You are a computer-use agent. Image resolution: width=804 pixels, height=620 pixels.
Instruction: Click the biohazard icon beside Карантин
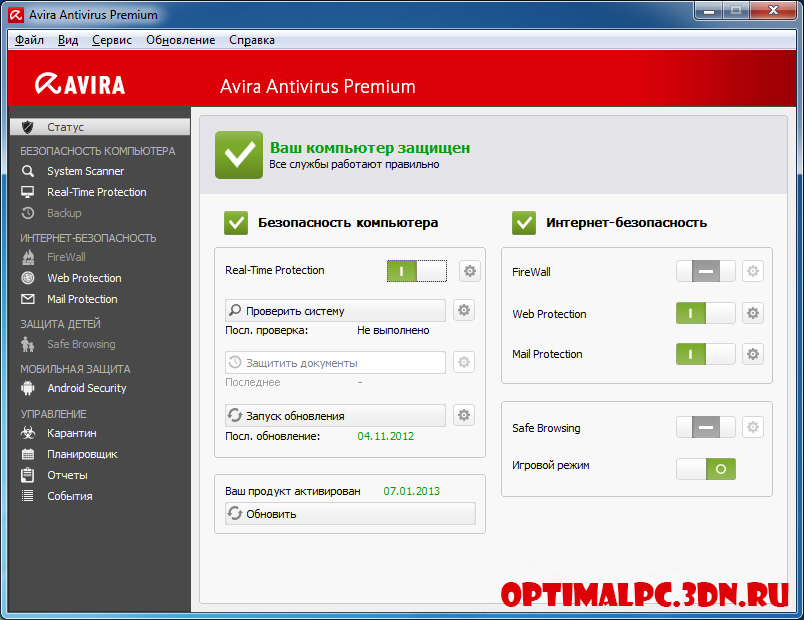(x=28, y=433)
